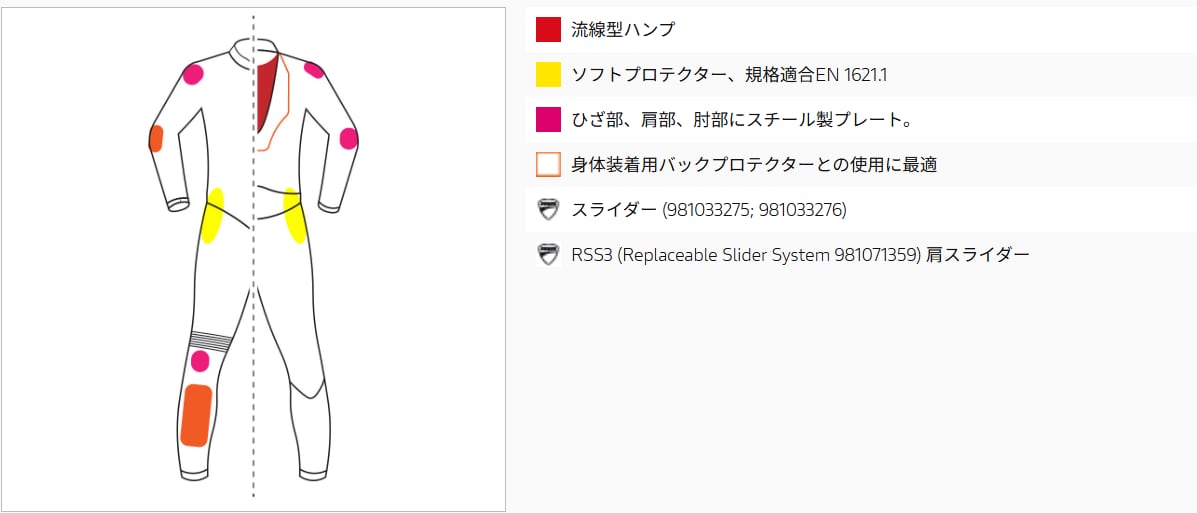
Task: Click the shield icon beside スライダー (981033275) entry
Action: (x=547, y=210)
